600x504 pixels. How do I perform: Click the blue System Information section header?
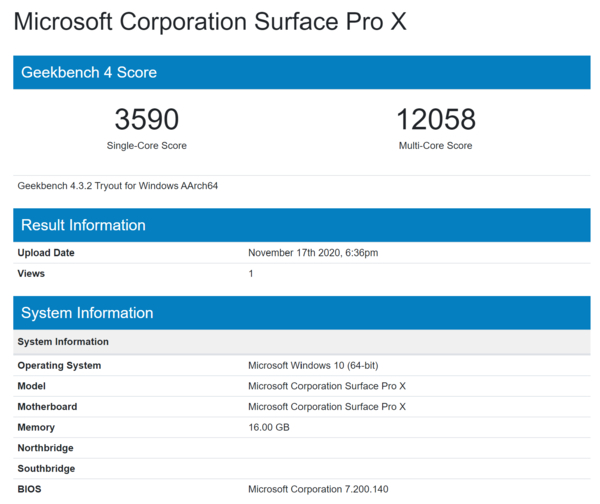301,313
